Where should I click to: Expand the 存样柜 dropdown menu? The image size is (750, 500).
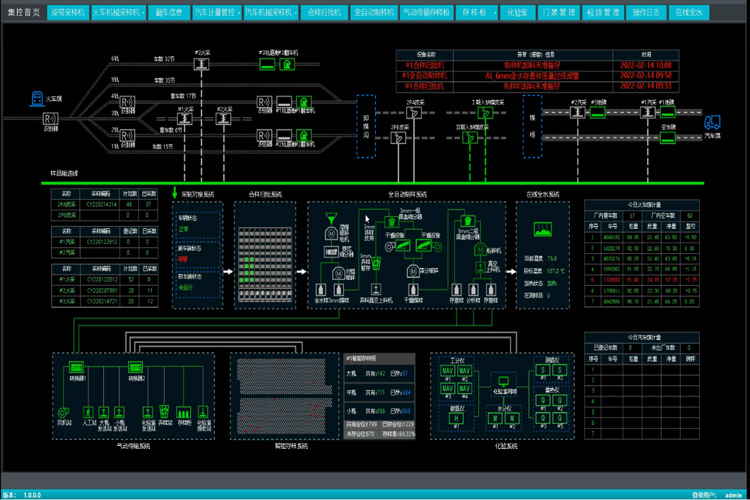tap(476, 13)
